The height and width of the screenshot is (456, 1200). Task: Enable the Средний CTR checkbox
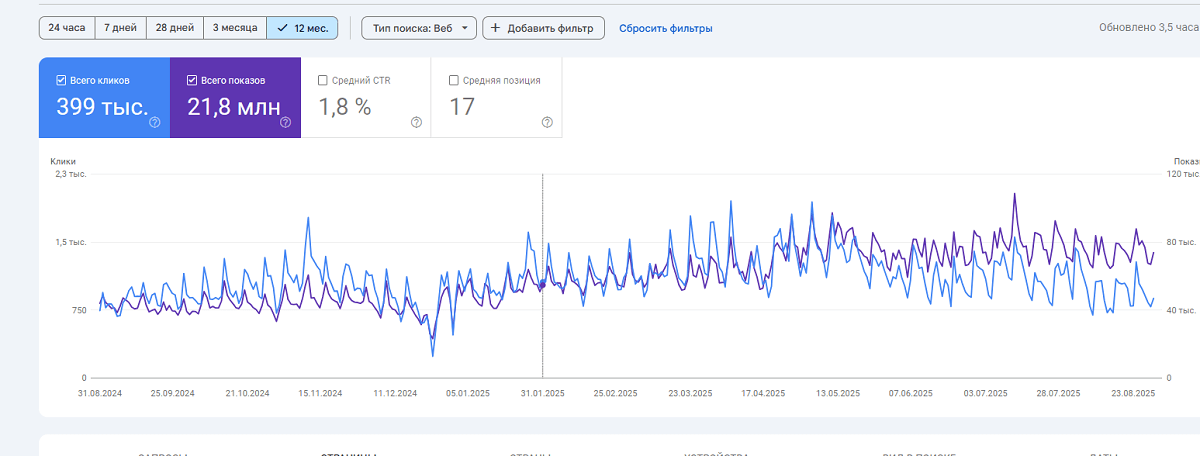(x=323, y=80)
